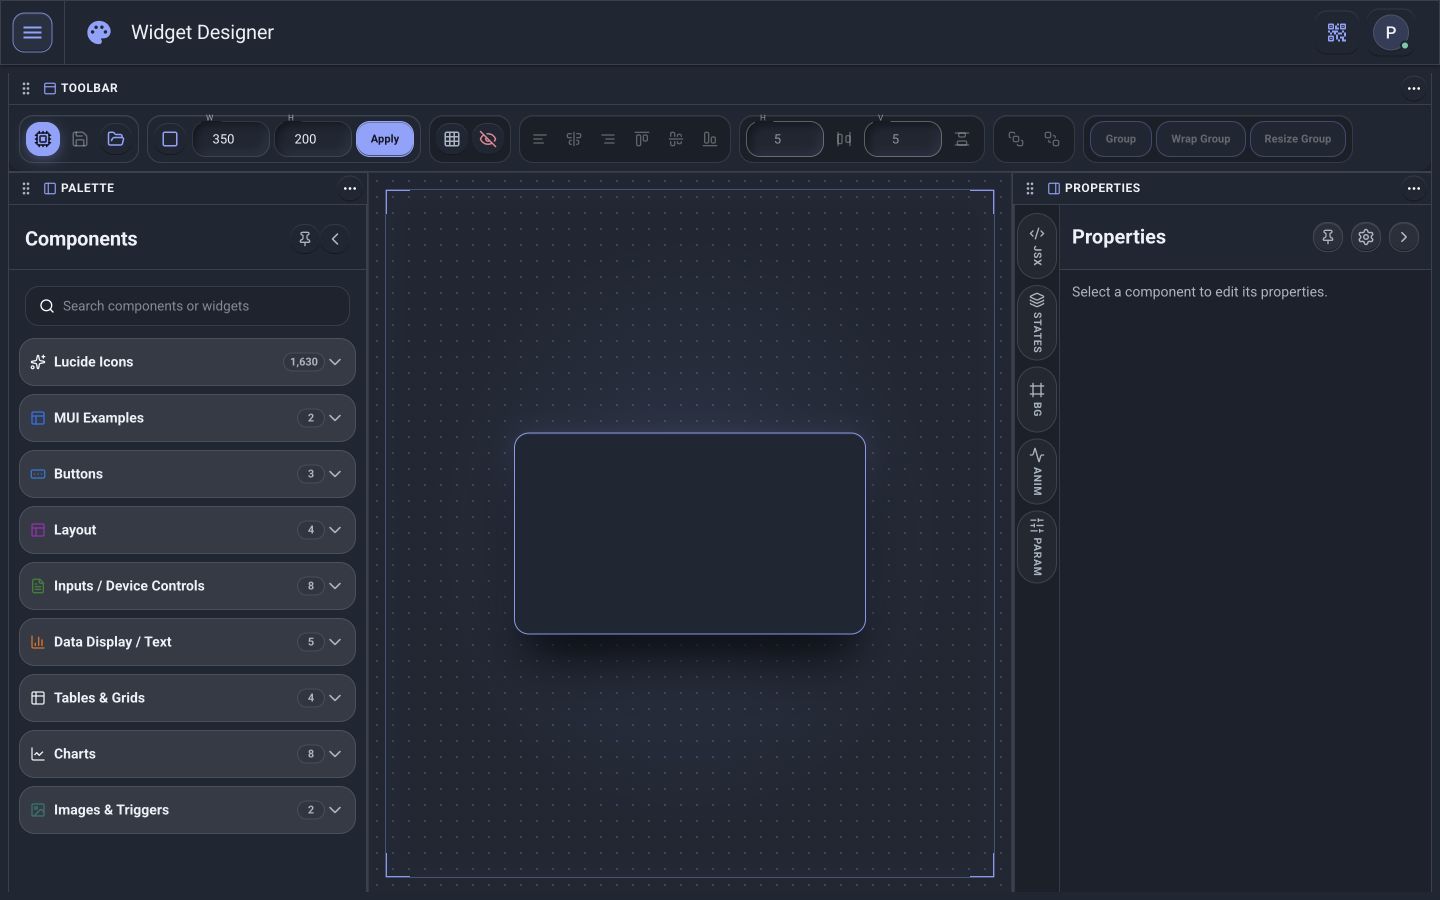
Task: Expand the Tables & Grids category
Action: tap(187, 698)
